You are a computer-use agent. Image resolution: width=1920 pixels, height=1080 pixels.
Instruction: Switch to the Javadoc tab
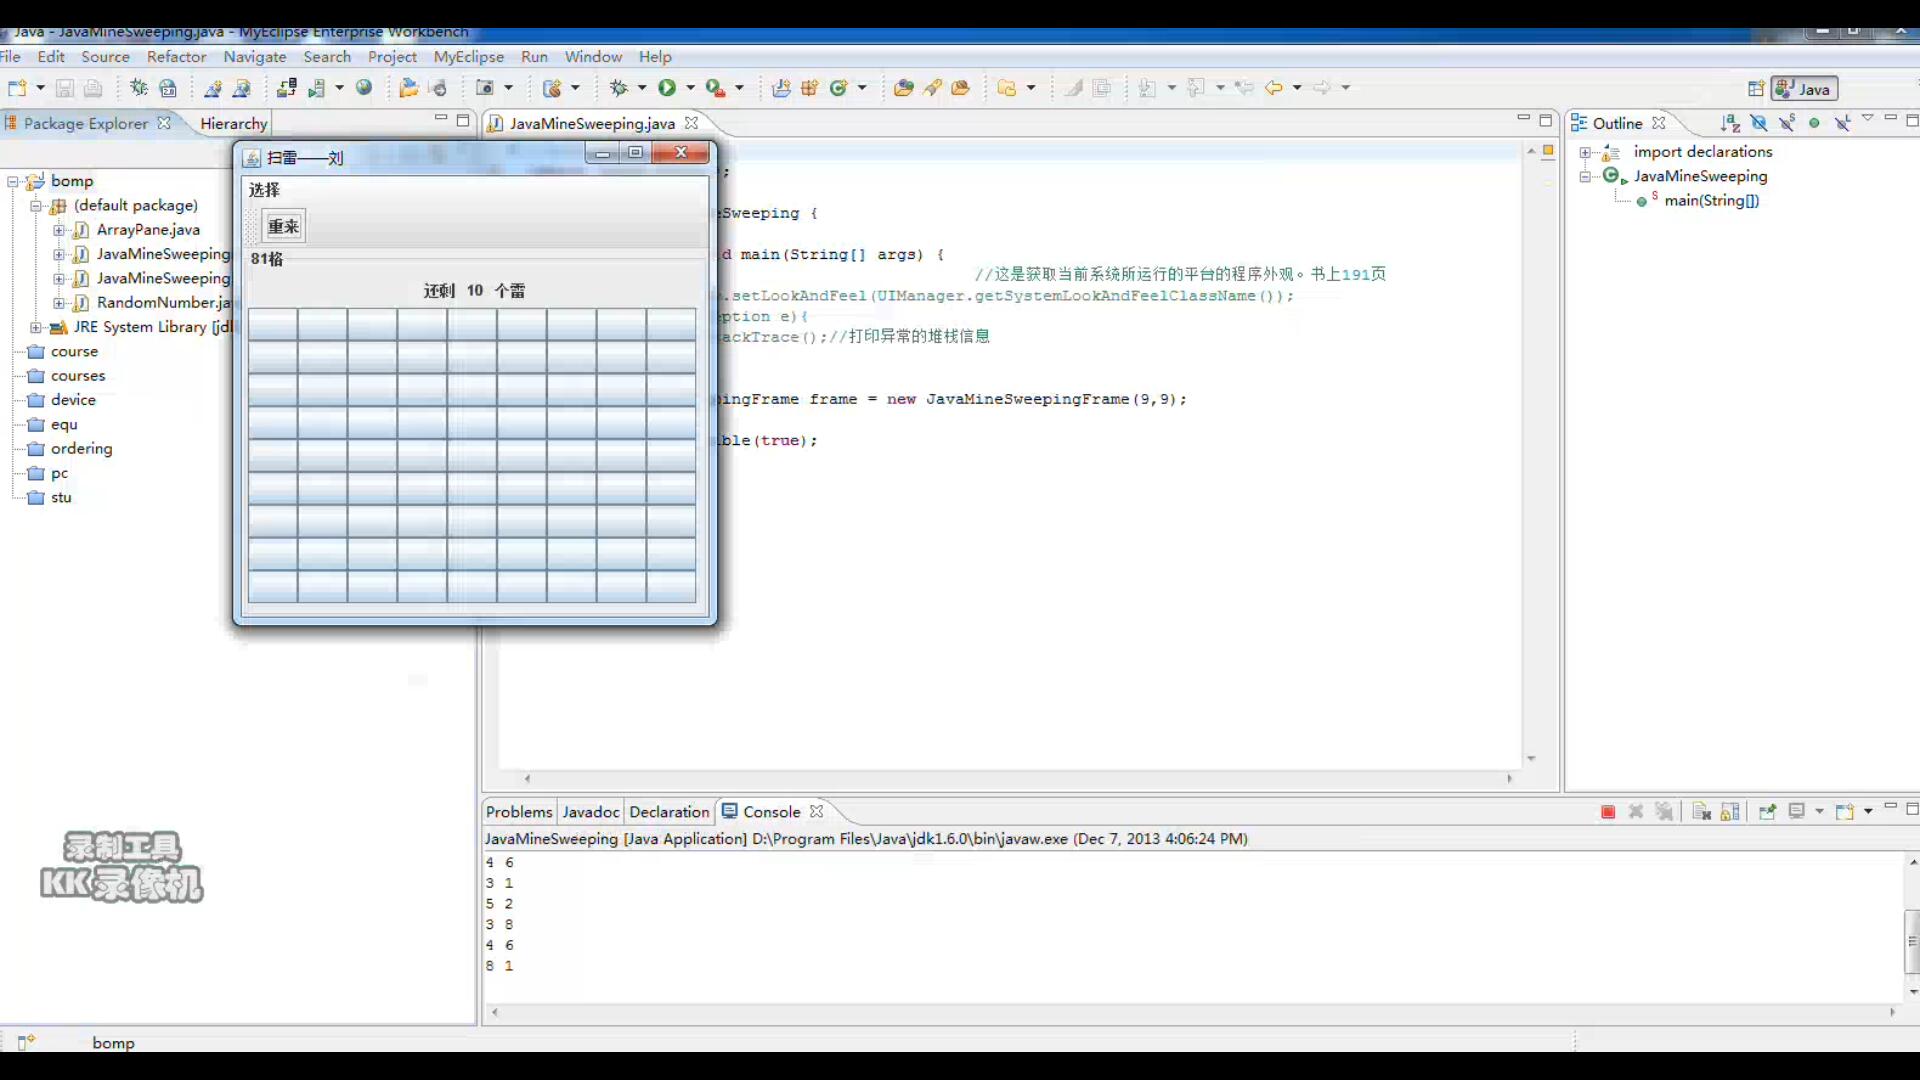[590, 812]
